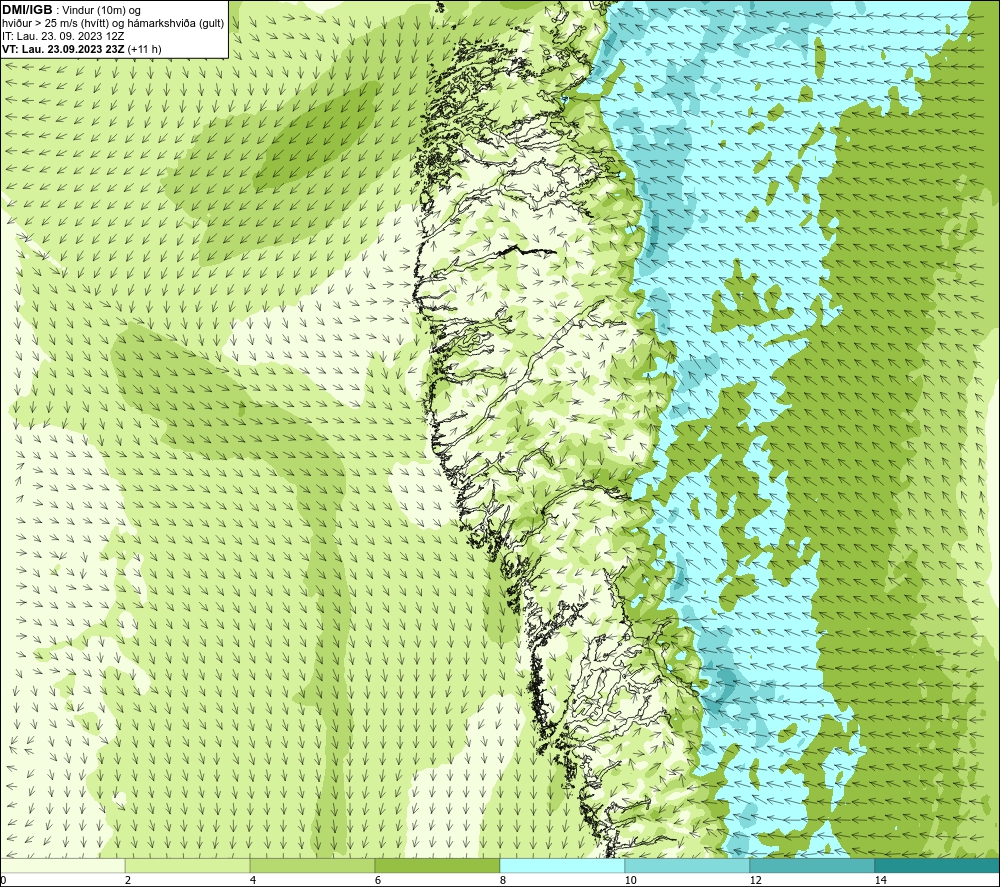Click the 'IT: Lau. 23. 09. 2023 12Z' line
The width and height of the screenshot is (1000, 887).
(x=63, y=36)
